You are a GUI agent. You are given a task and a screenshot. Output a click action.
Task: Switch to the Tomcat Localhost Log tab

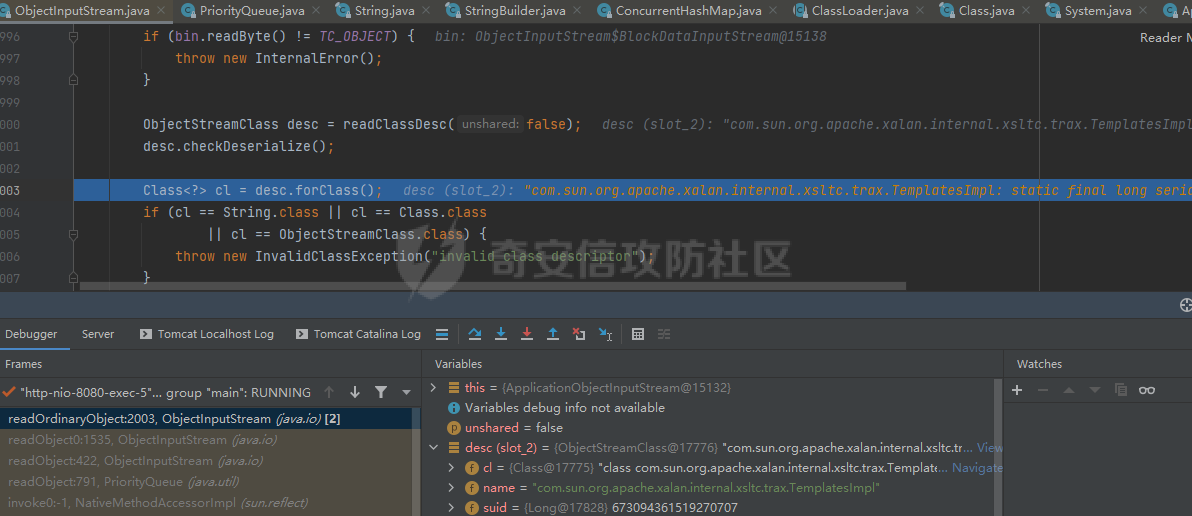click(x=206, y=334)
